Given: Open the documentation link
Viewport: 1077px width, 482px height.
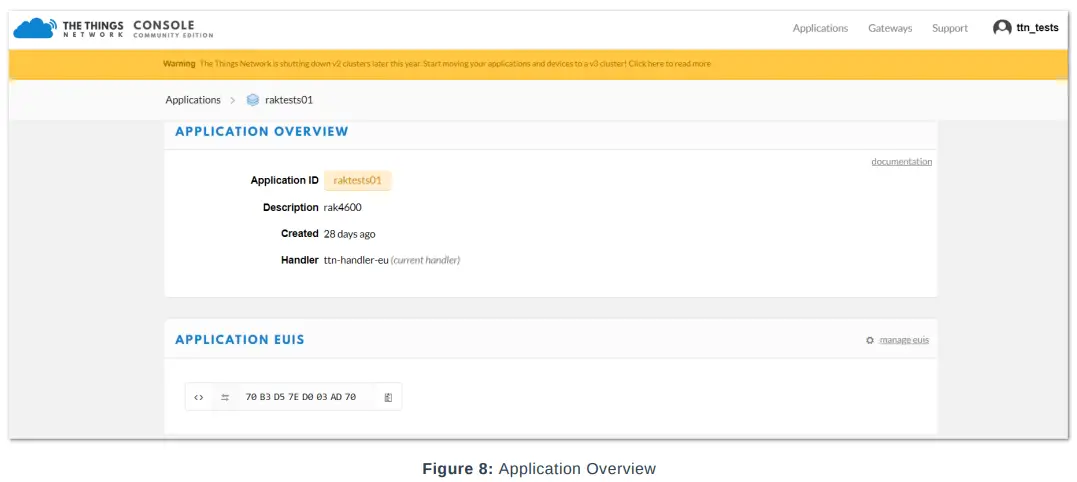Looking at the screenshot, I should [902, 162].
